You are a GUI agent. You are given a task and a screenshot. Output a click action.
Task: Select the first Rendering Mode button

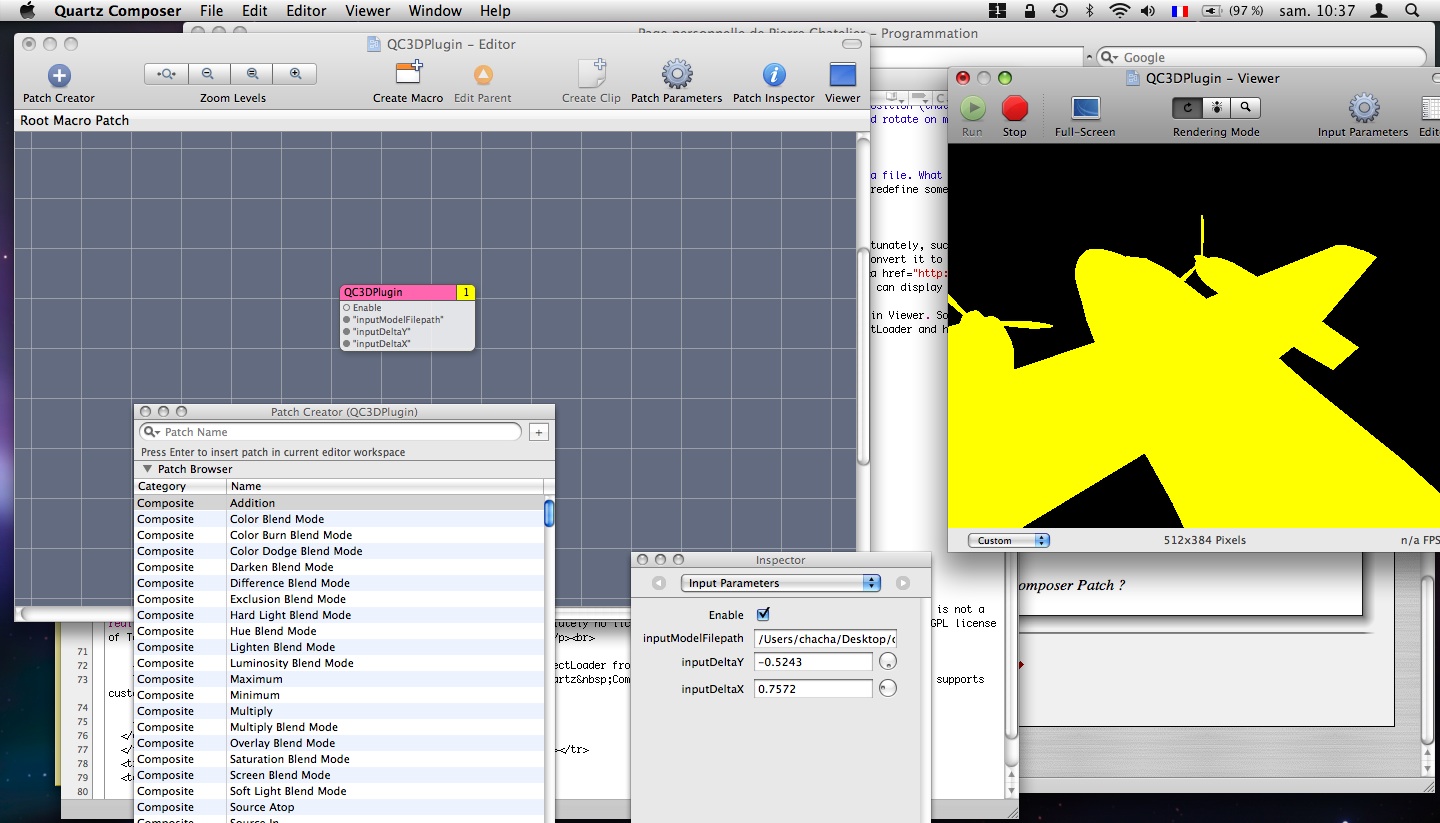(x=1187, y=107)
